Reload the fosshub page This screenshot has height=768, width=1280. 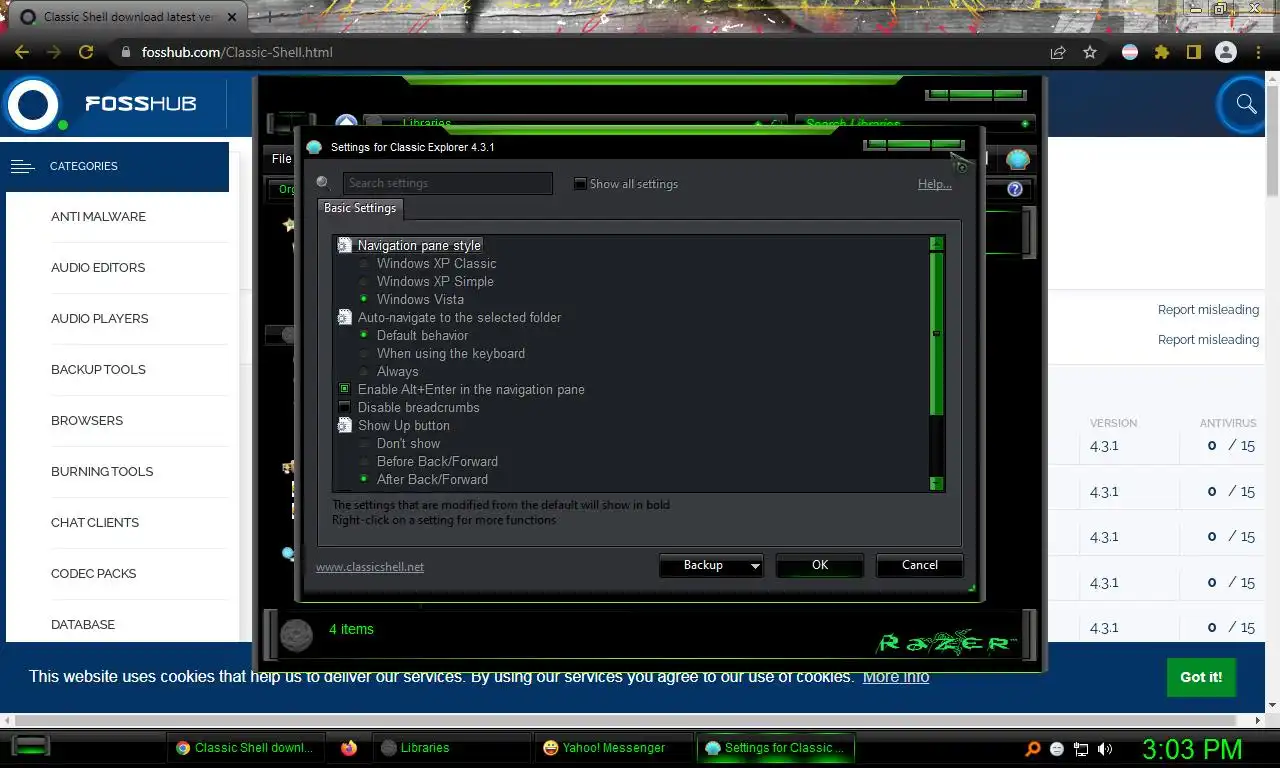tap(86, 52)
